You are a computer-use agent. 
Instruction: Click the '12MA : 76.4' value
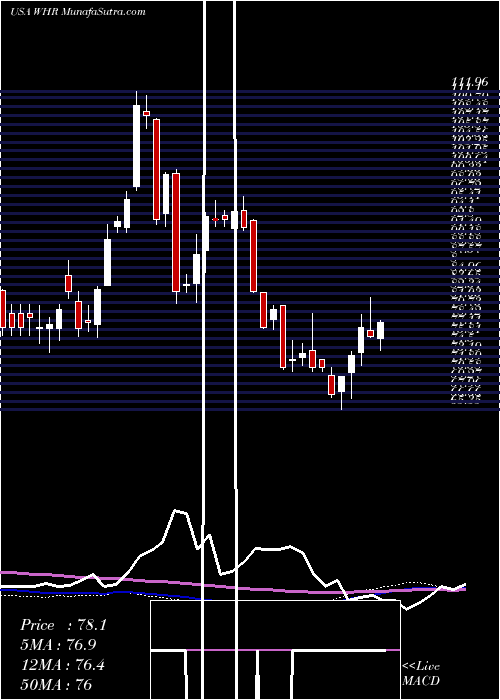tap(62, 665)
